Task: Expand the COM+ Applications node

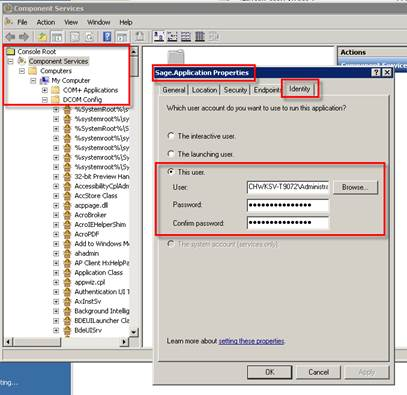Action: 45,90
